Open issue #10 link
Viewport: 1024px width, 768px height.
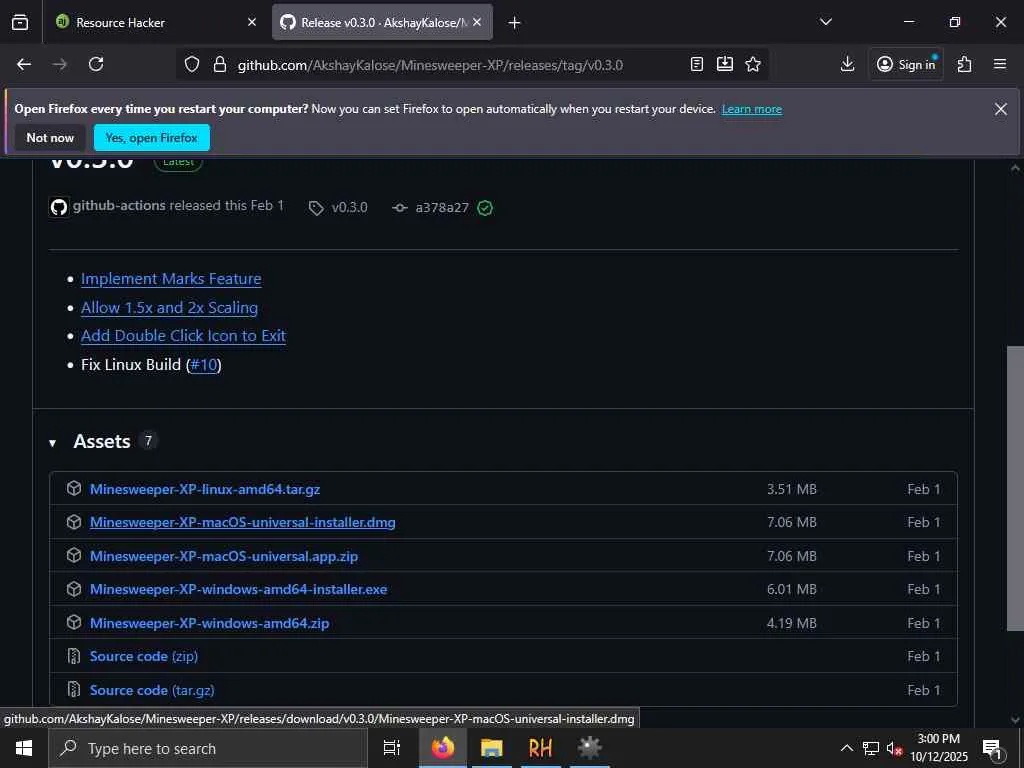[204, 365]
